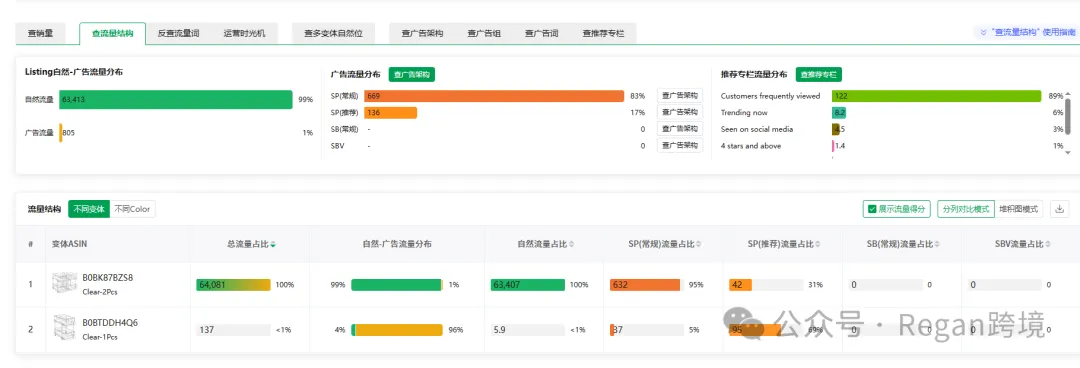Open product image for B0BK87BZS8
Screen dimensions: 1080x368
(x=64, y=283)
